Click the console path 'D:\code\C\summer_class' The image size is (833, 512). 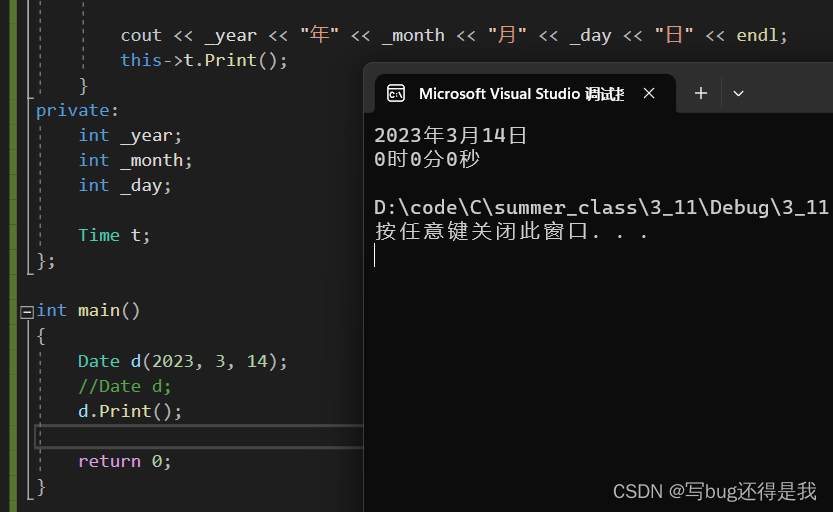tap(507, 208)
